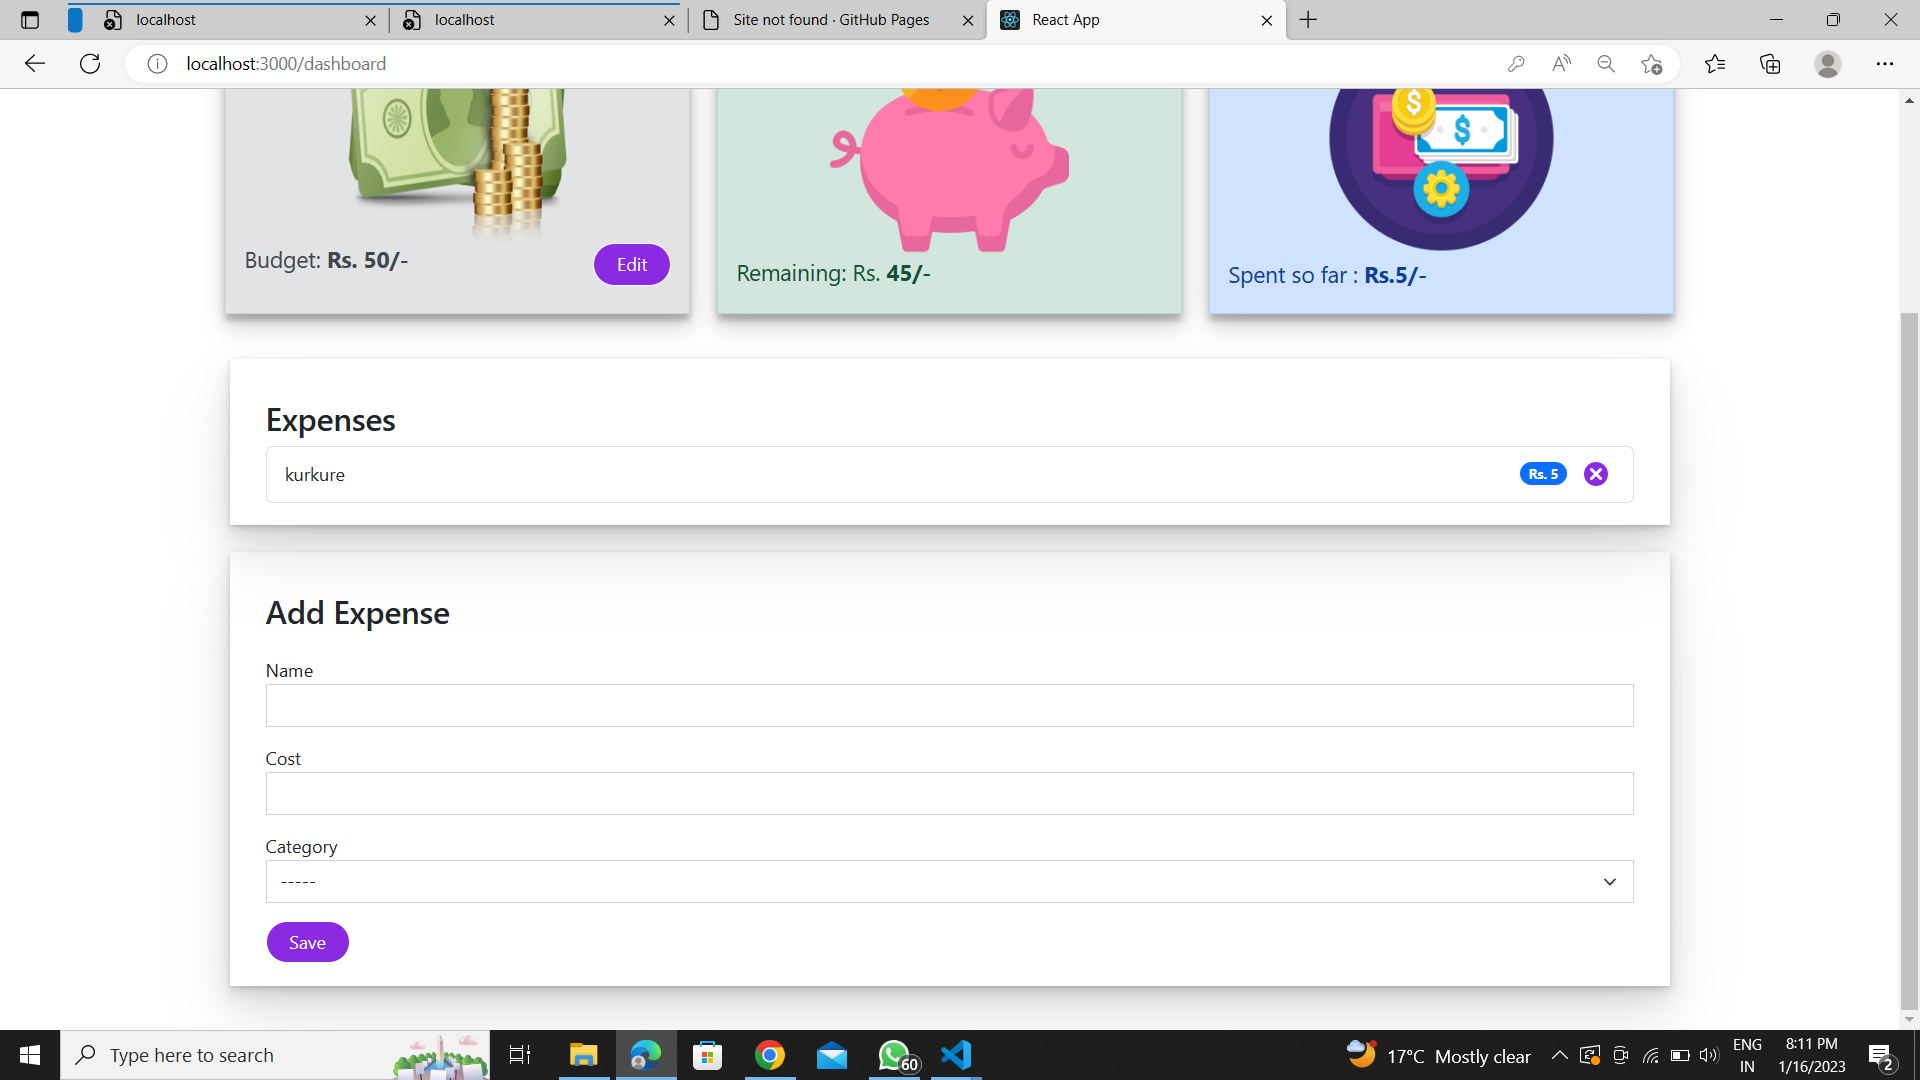Save the new expense
Image resolution: width=1920 pixels, height=1080 pixels.
point(307,942)
